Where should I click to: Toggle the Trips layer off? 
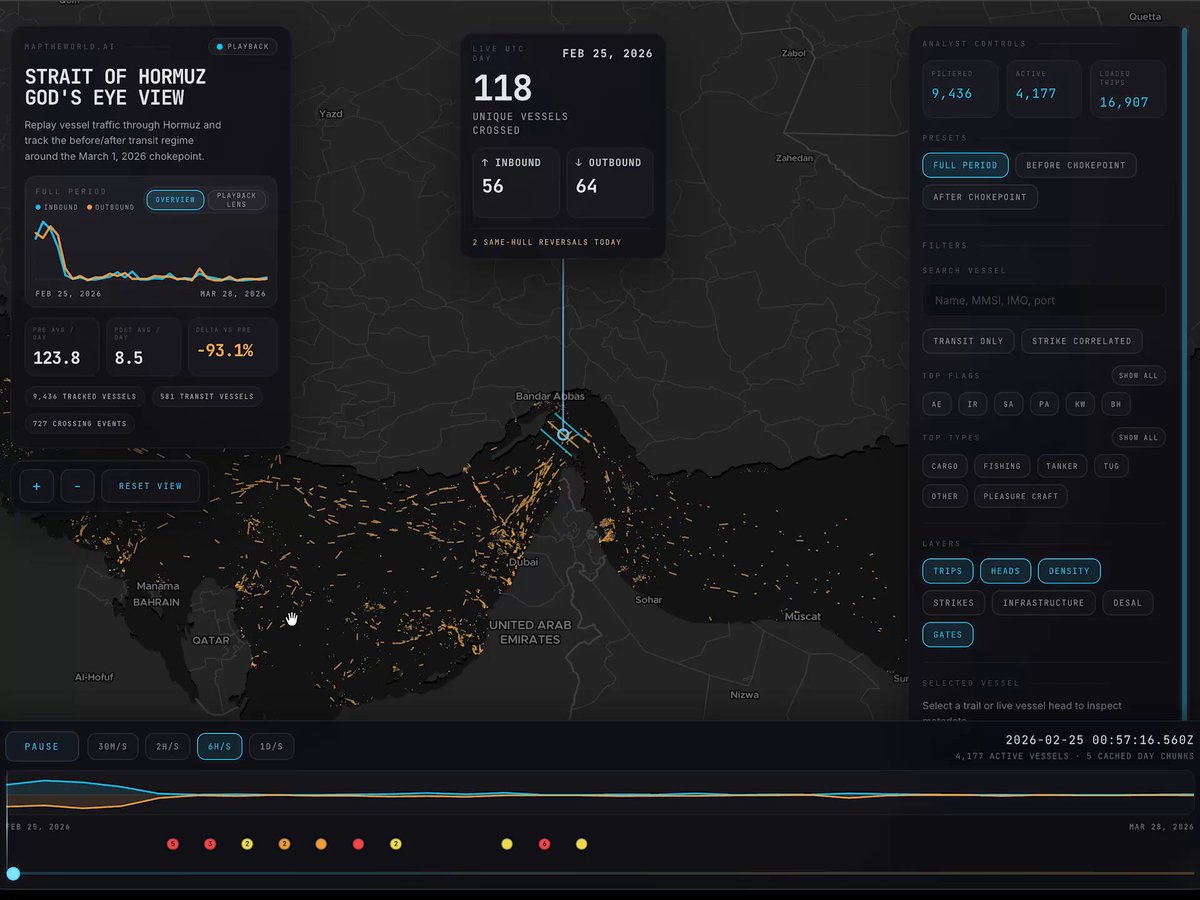[x=947, y=571]
